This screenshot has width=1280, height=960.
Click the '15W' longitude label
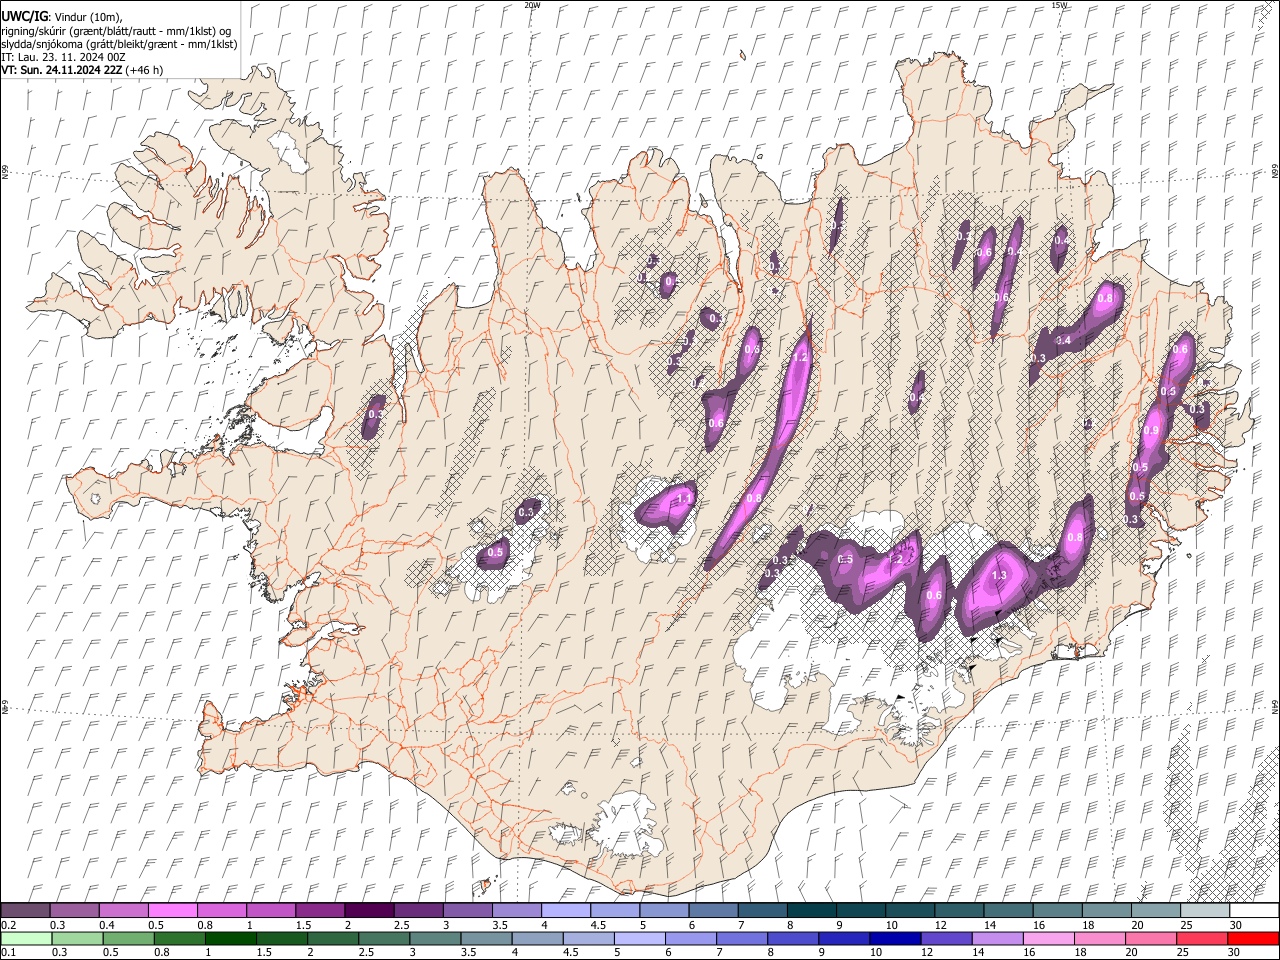click(x=1059, y=5)
